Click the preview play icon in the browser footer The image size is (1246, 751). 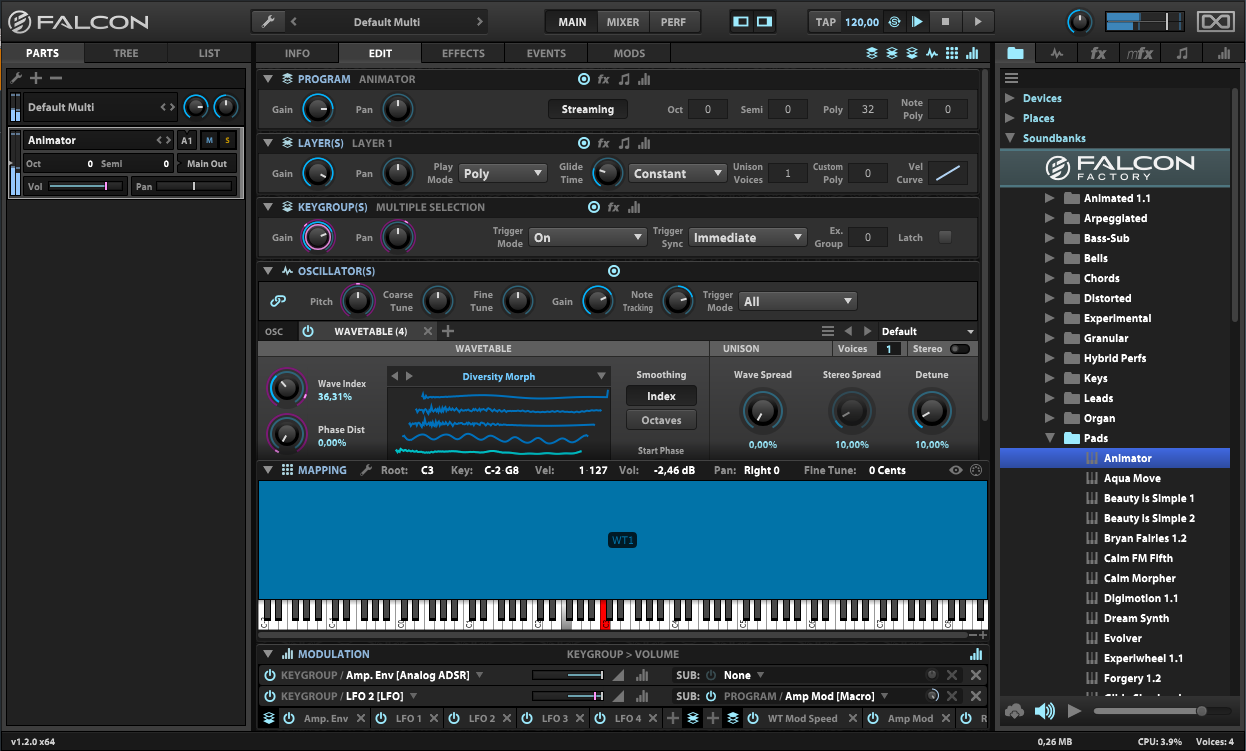point(1074,710)
